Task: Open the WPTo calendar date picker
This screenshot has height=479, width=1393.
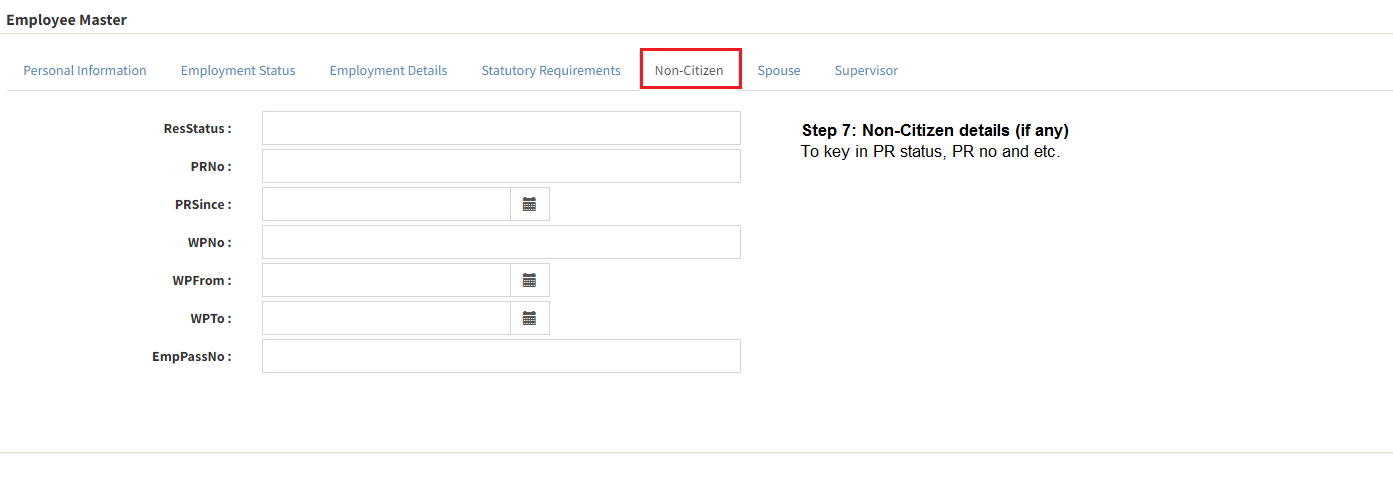Action: (530, 318)
